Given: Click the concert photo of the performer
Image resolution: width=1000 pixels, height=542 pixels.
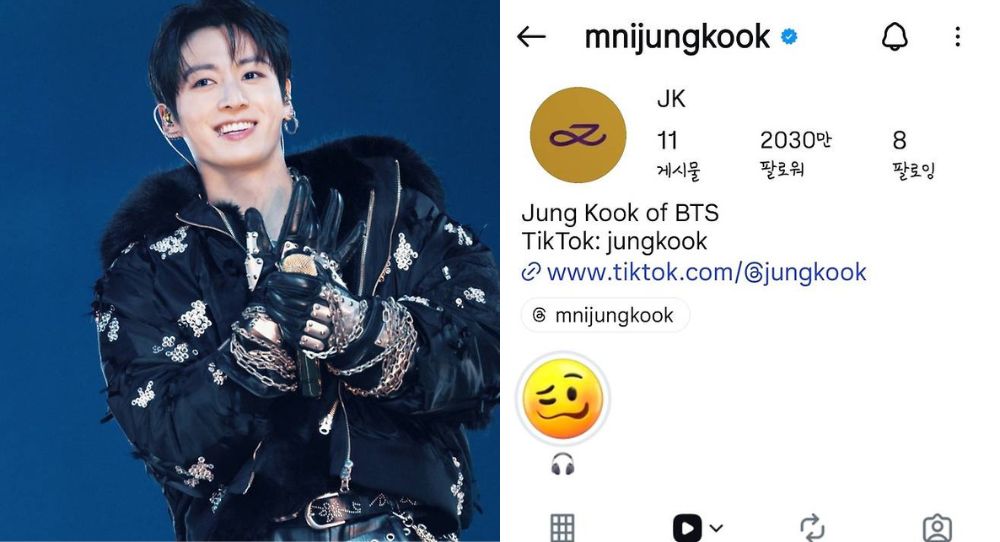Looking at the screenshot, I should (x=250, y=271).
